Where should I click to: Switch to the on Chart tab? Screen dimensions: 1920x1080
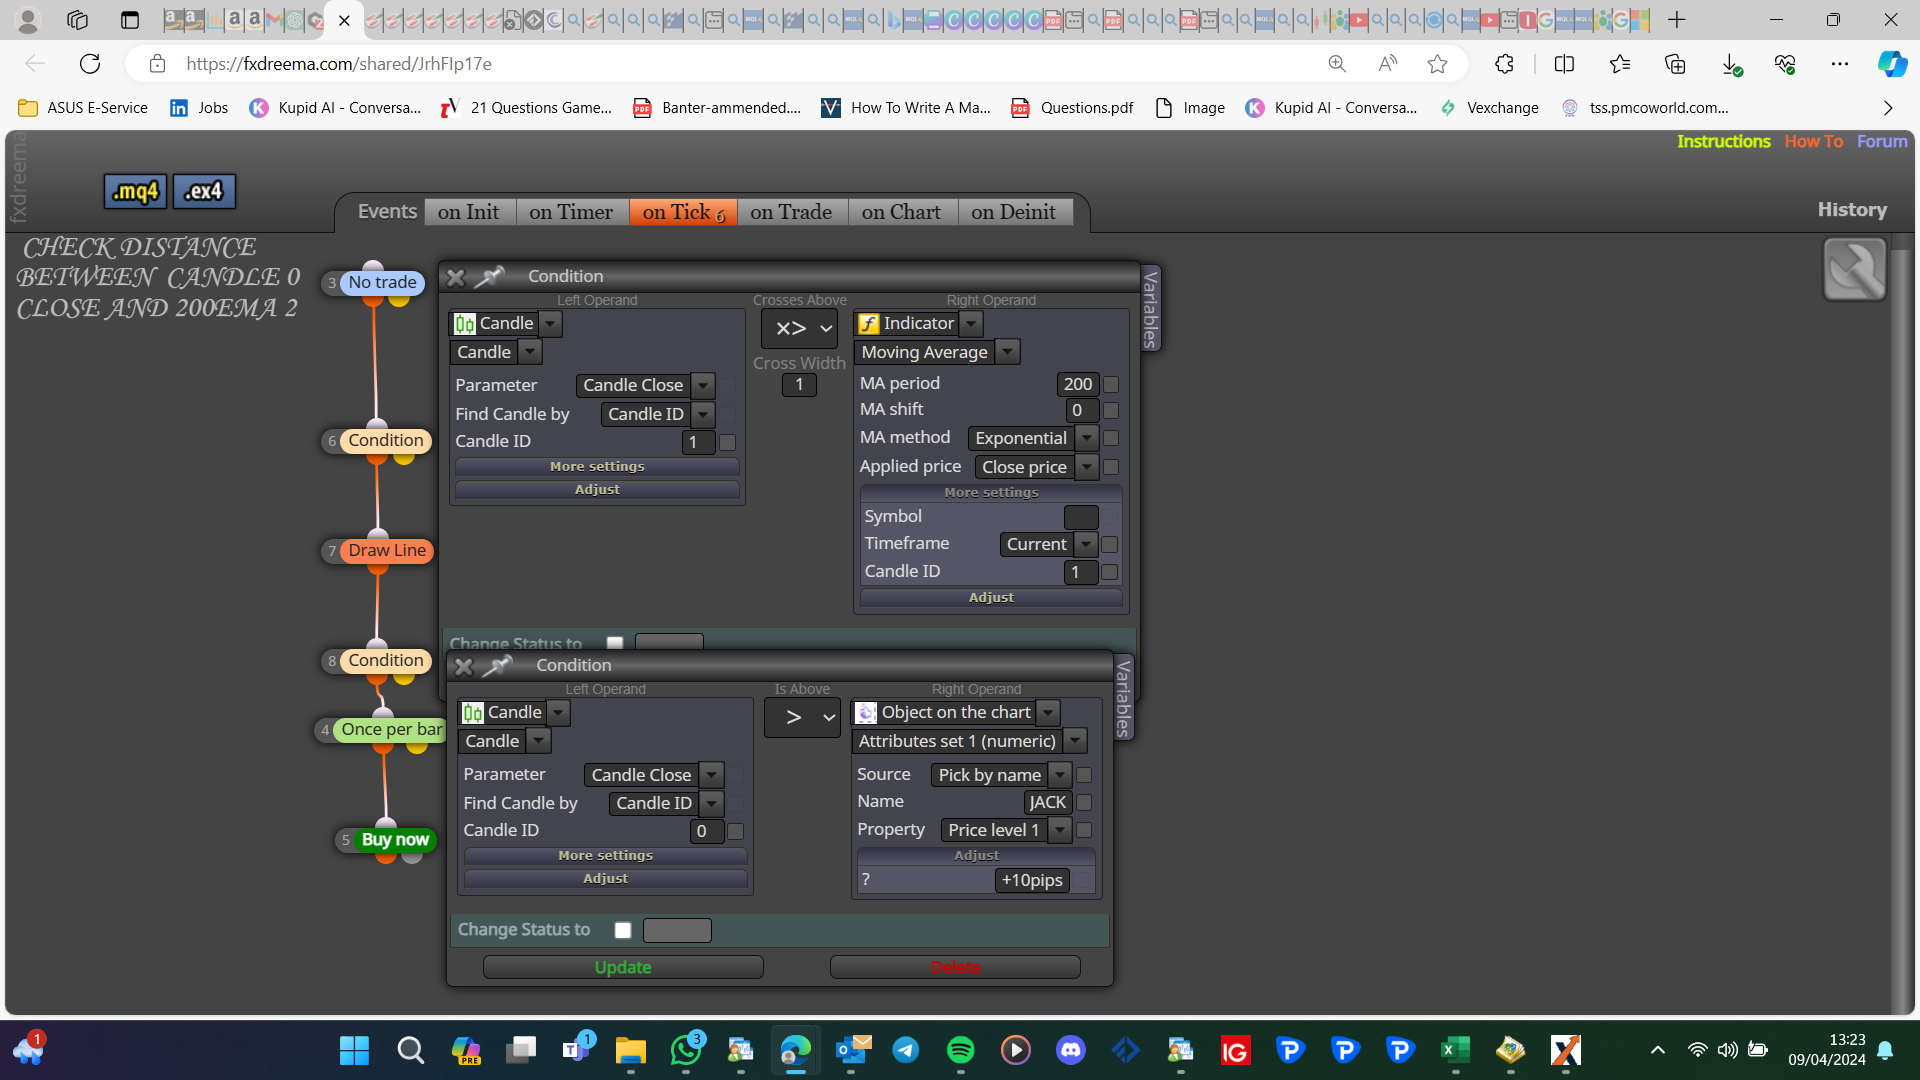coord(902,212)
